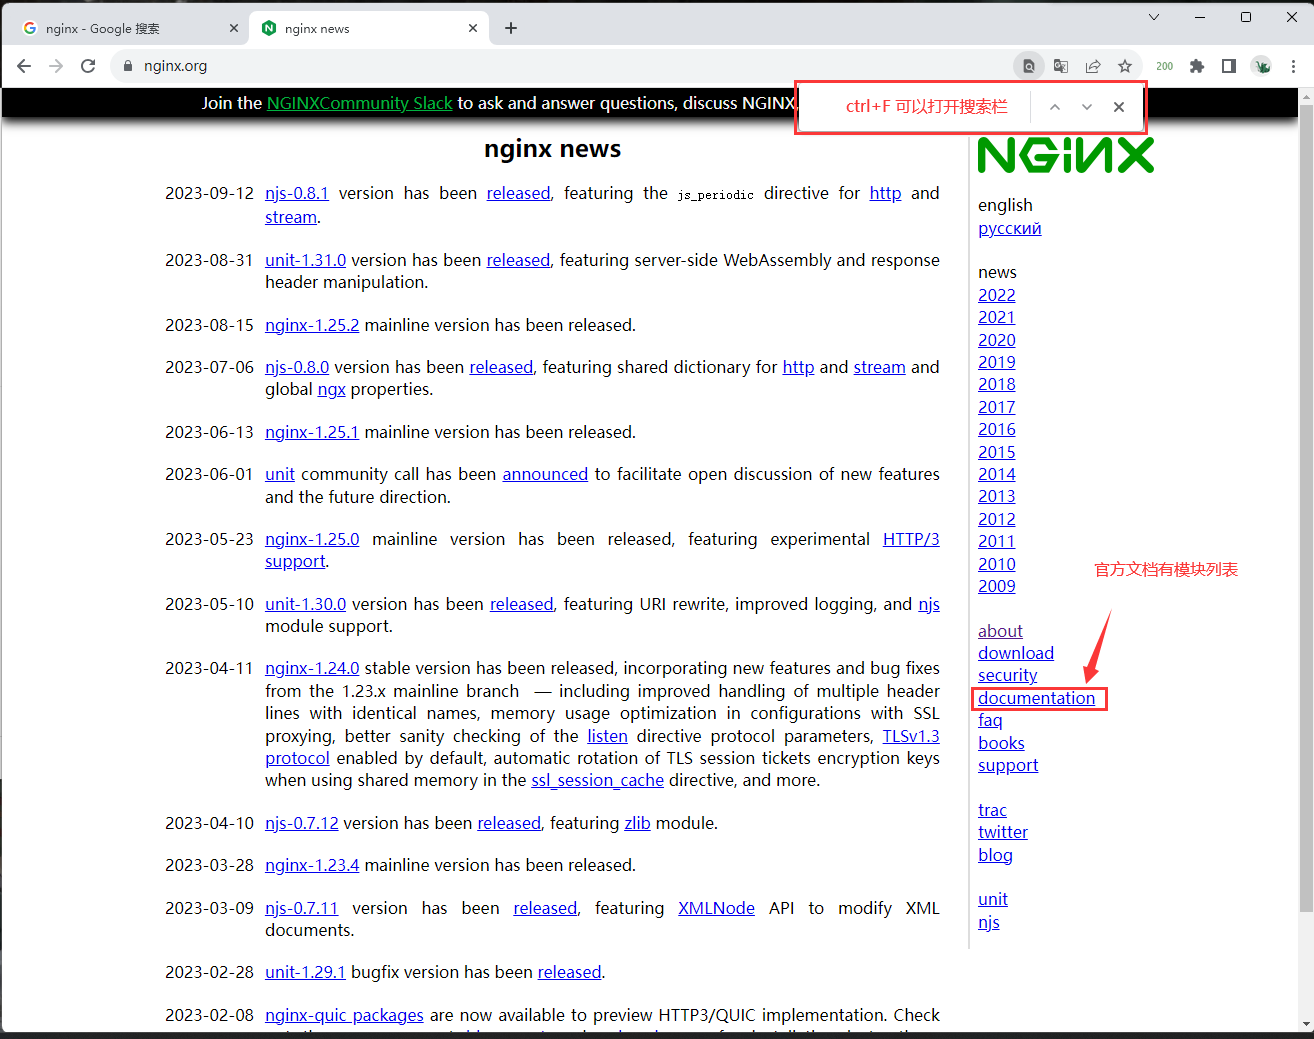The height and width of the screenshot is (1039, 1314).
Task: Open the unit-1.31.0 release link
Action: tap(305, 260)
